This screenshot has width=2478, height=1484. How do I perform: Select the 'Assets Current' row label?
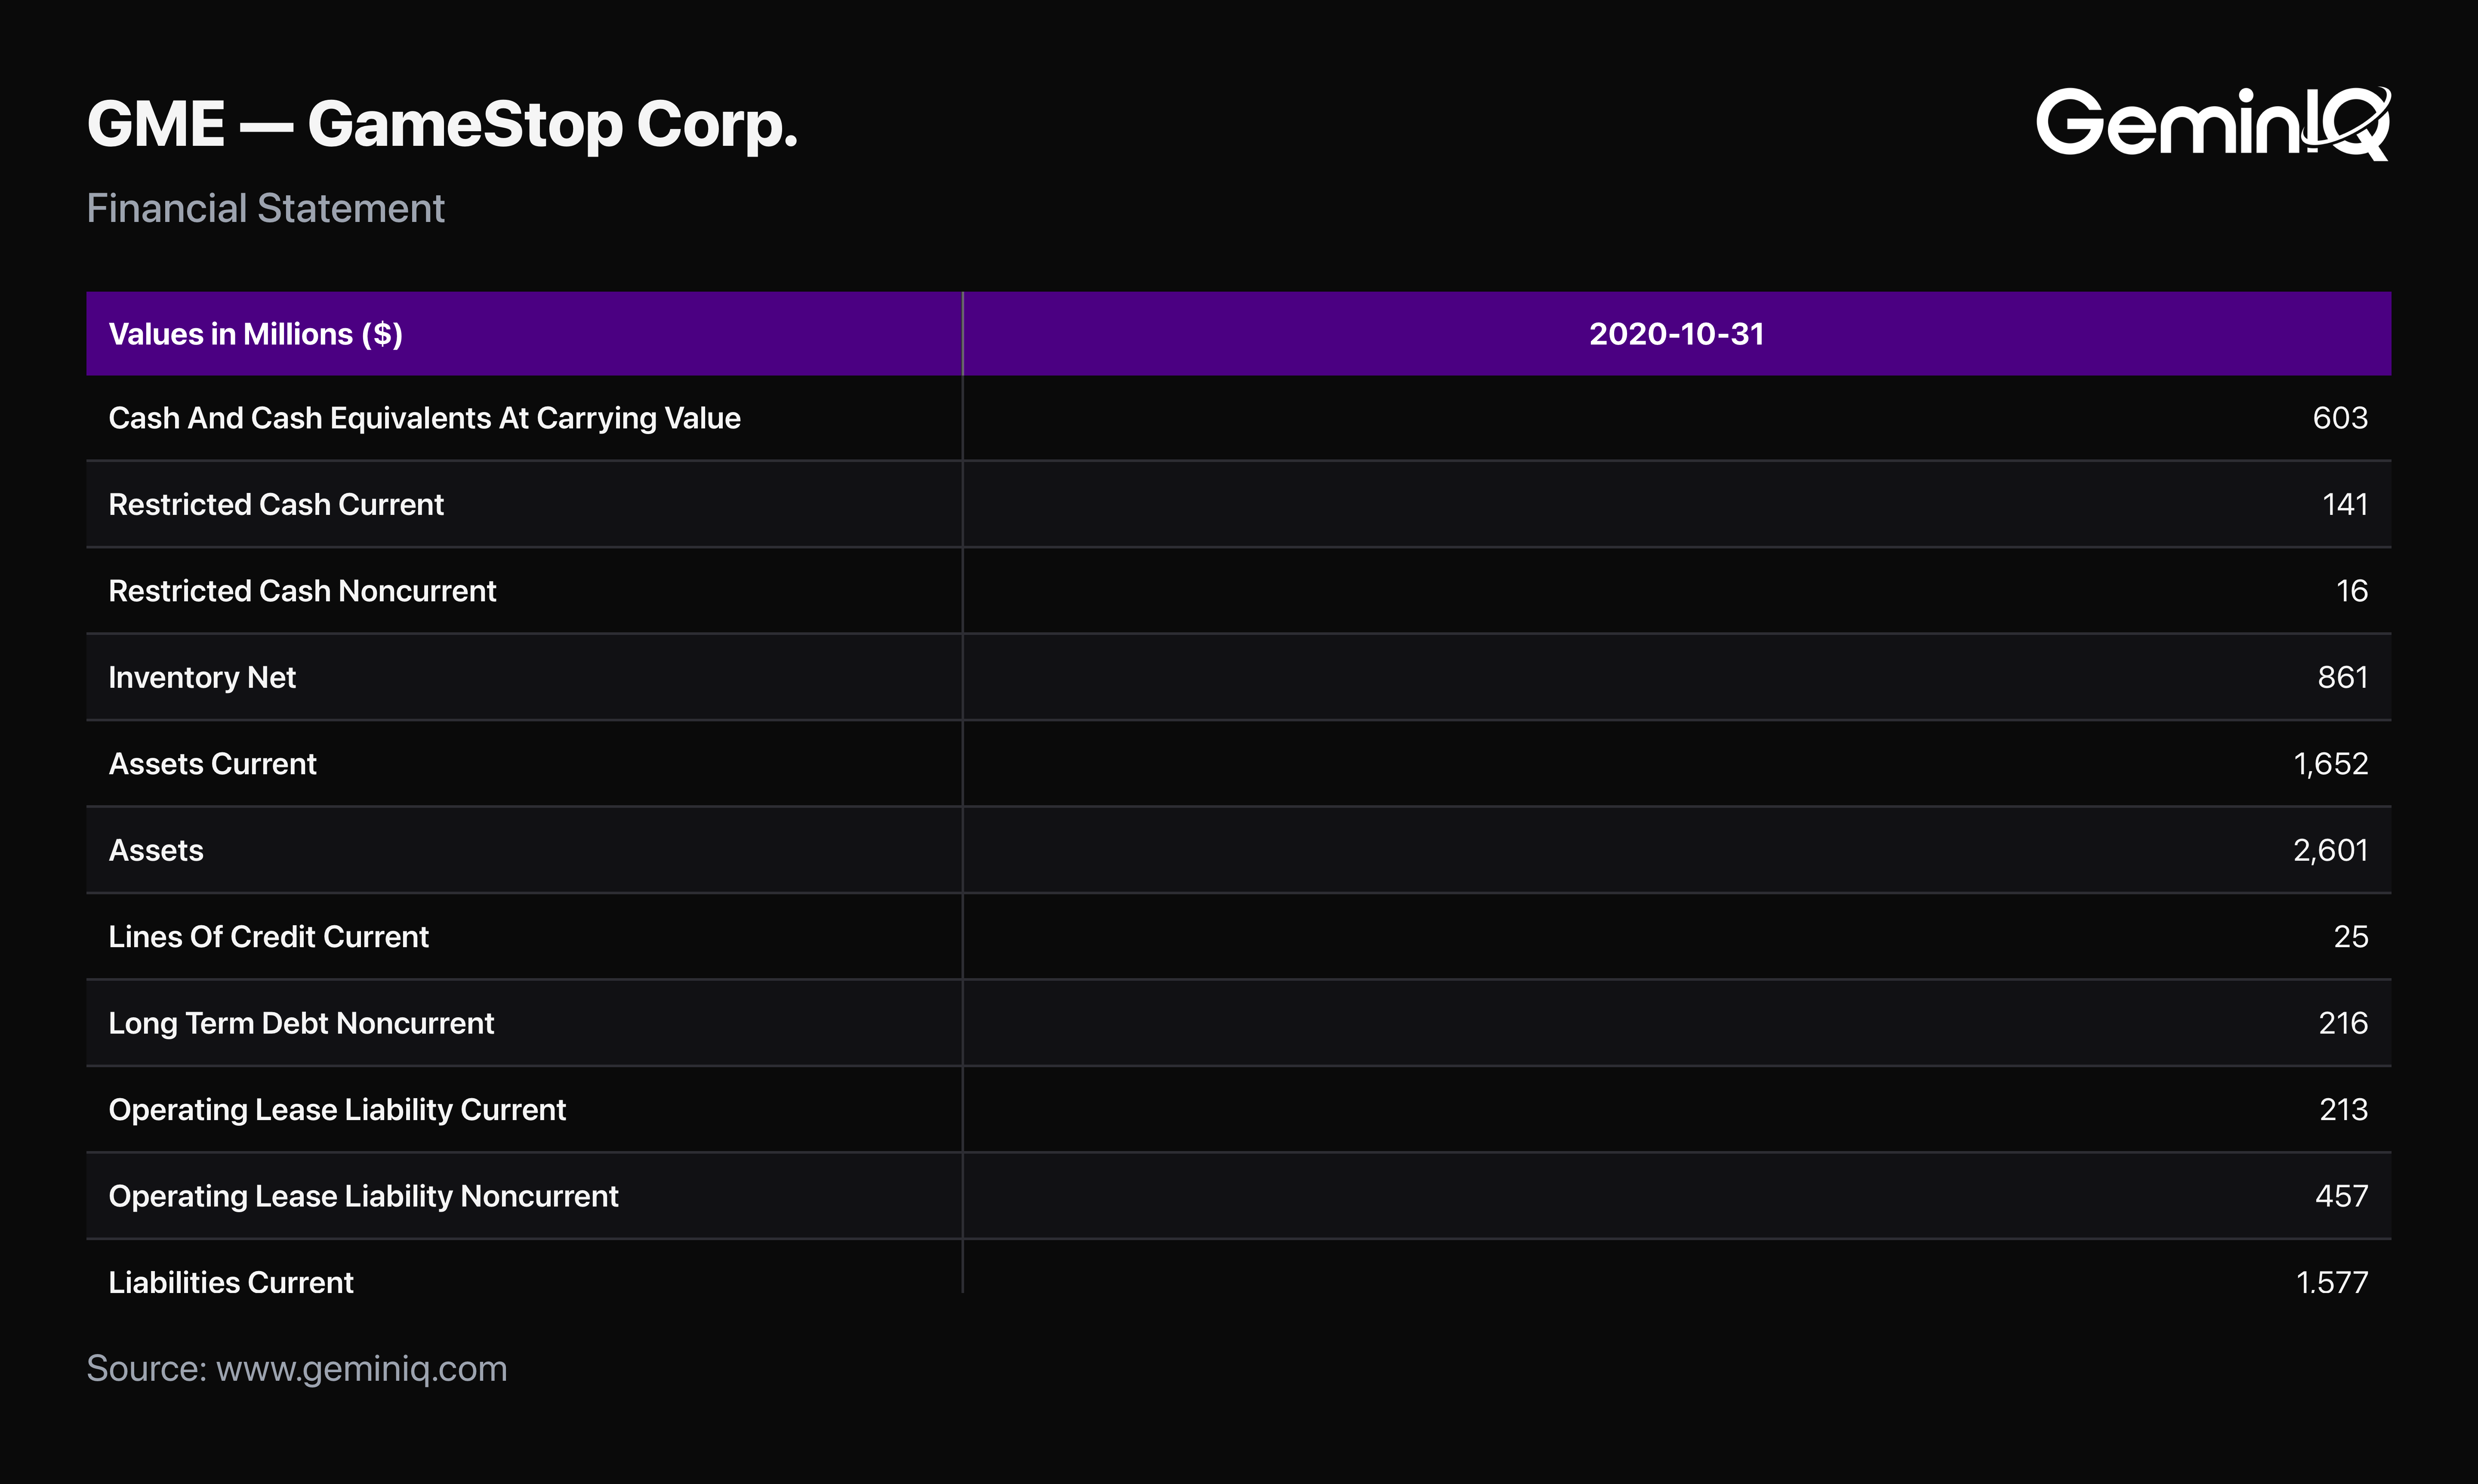[x=212, y=764]
